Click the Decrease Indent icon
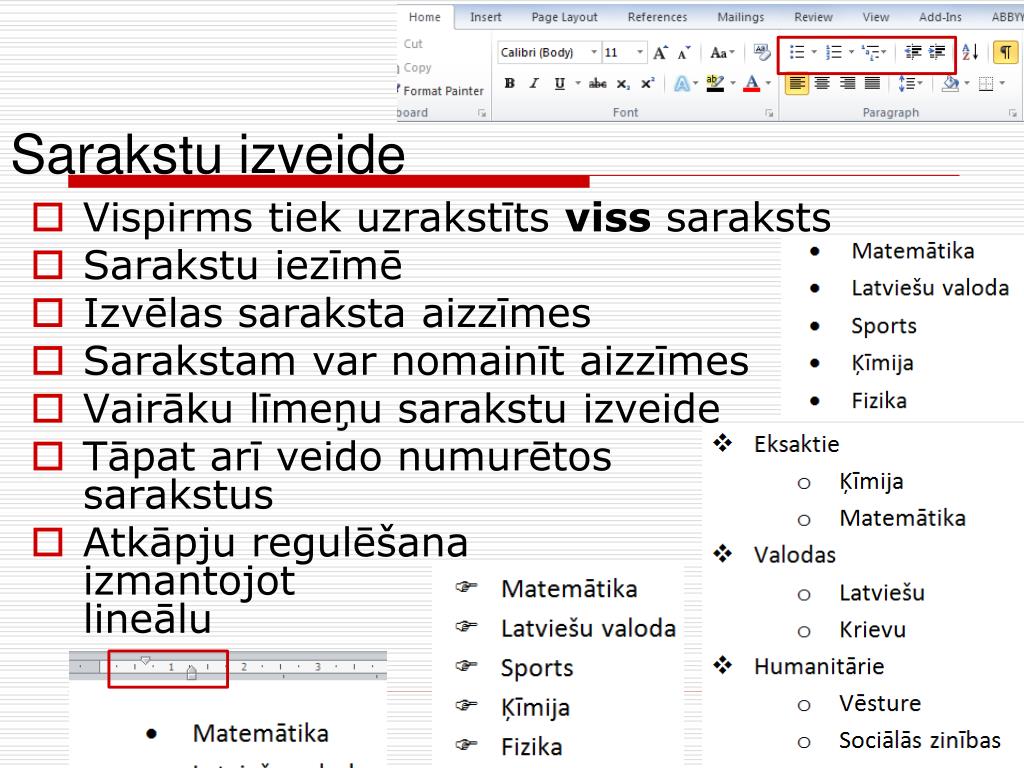Viewport: 1024px width, 768px height. 912,52
